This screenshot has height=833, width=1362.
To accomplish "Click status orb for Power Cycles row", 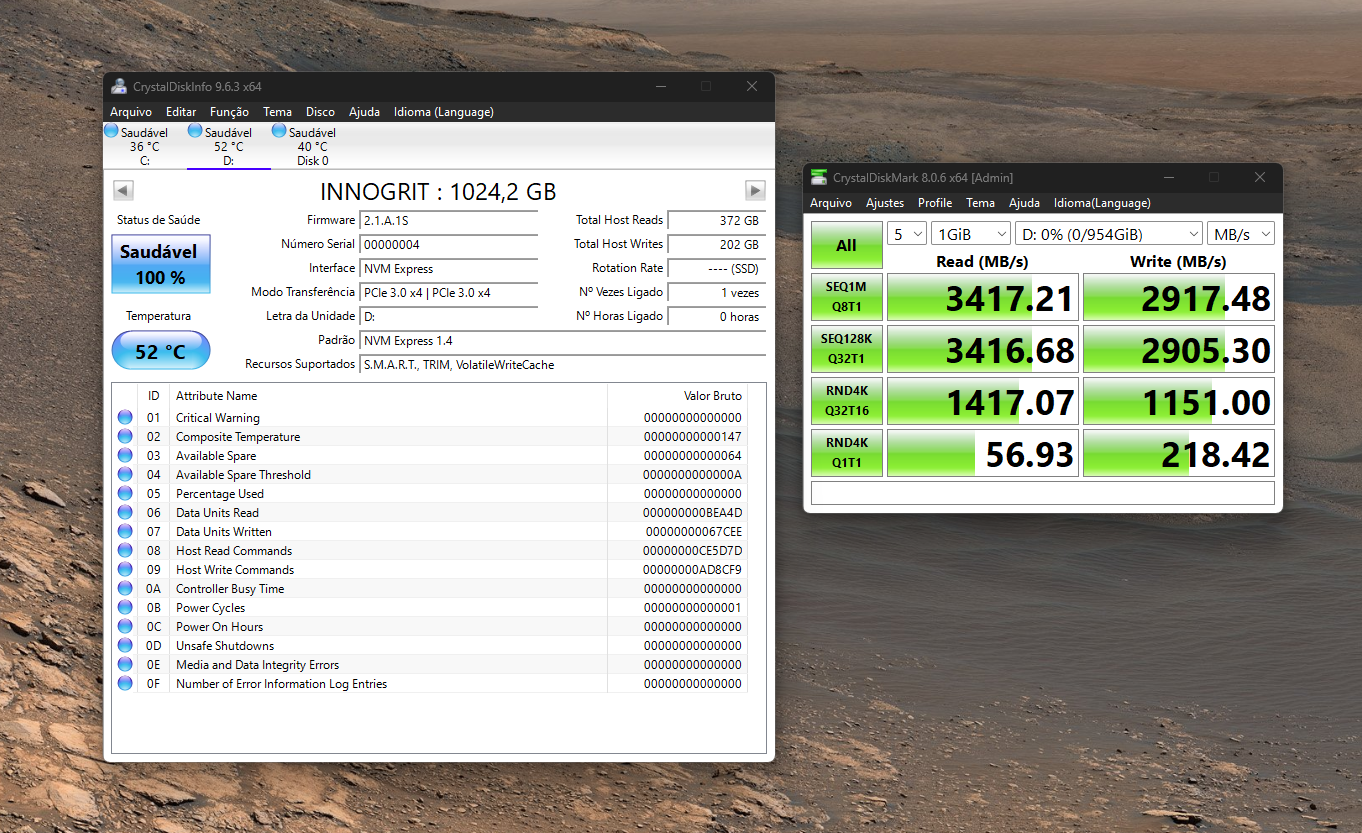I will tap(125, 607).
